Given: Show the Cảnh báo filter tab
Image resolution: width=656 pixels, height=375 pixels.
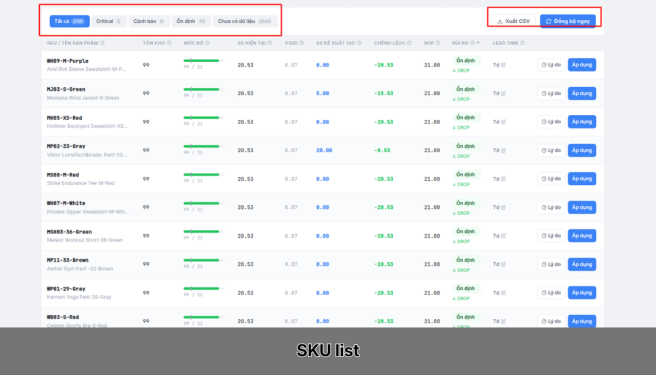Looking at the screenshot, I should click(149, 21).
